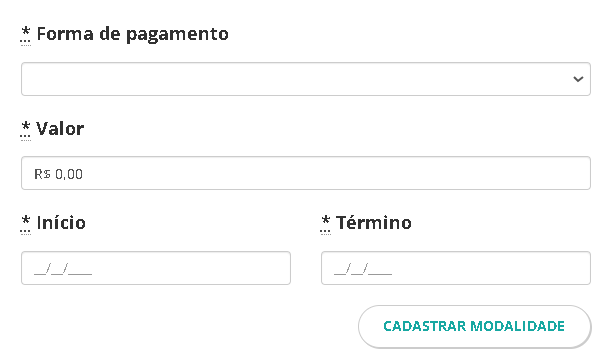Click the Forma de pagamento label
Viewport: 605px width, 362px height.
tap(132, 34)
